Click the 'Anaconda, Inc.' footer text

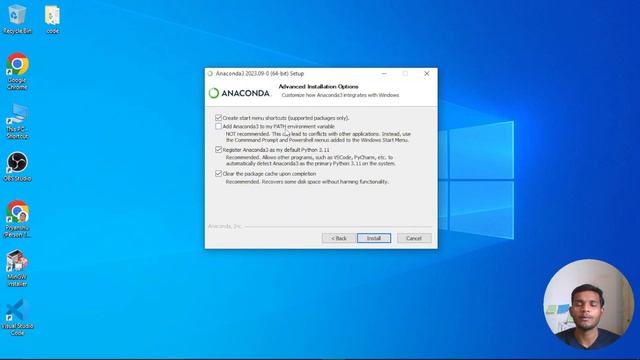coord(224,226)
